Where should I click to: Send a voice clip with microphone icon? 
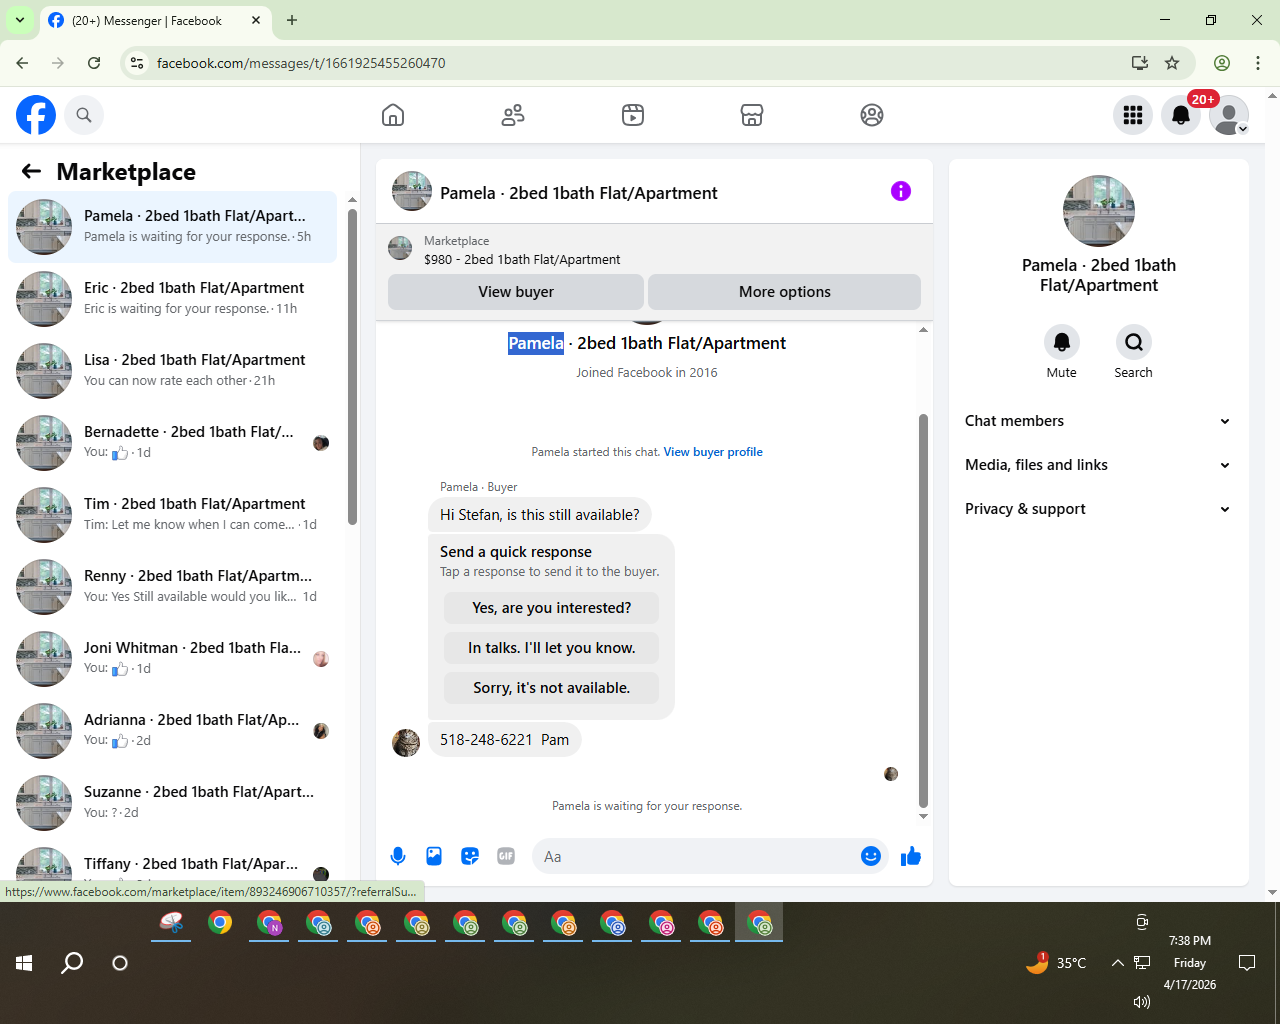click(x=398, y=856)
